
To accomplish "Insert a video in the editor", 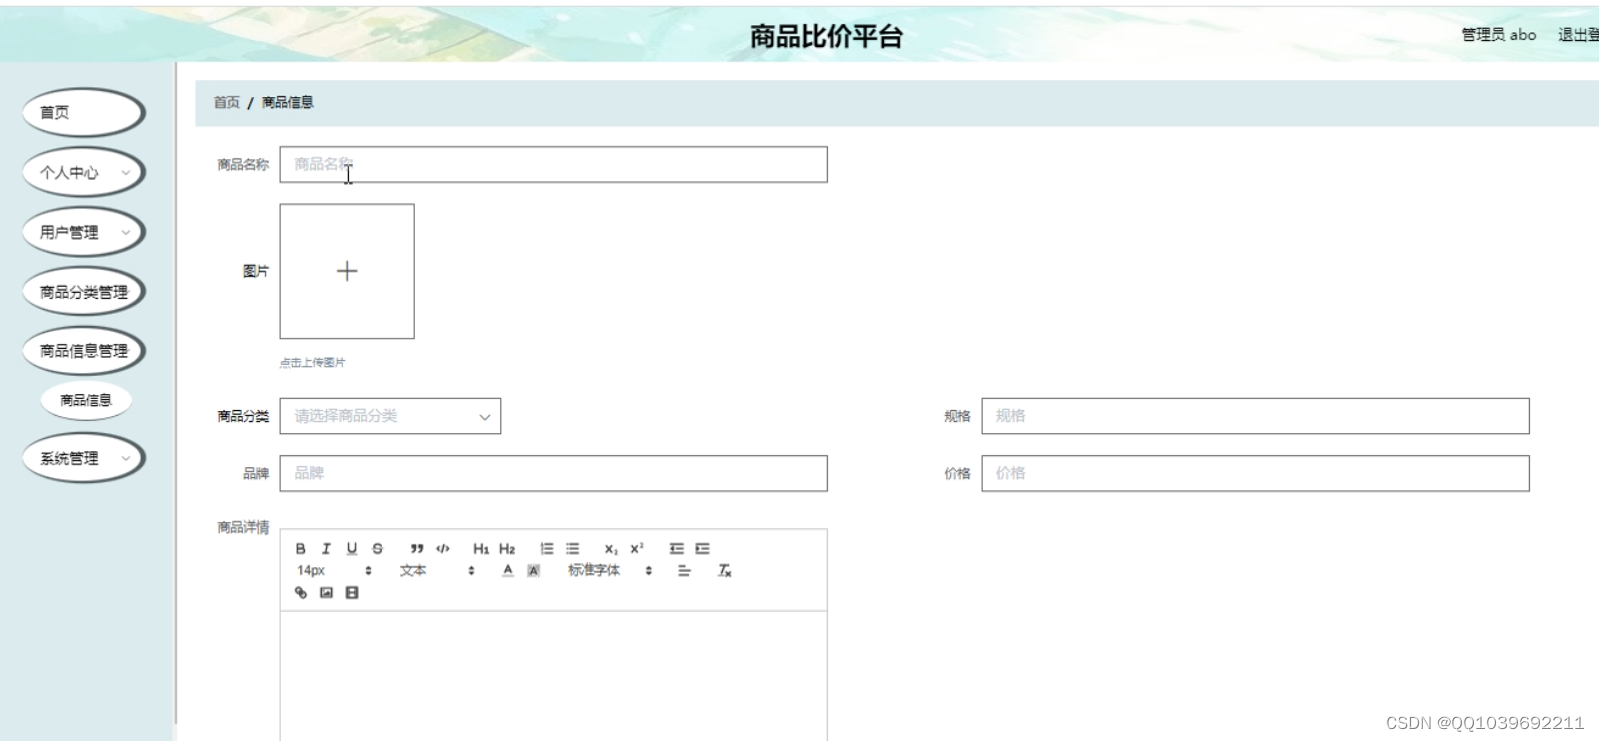I will click(352, 592).
